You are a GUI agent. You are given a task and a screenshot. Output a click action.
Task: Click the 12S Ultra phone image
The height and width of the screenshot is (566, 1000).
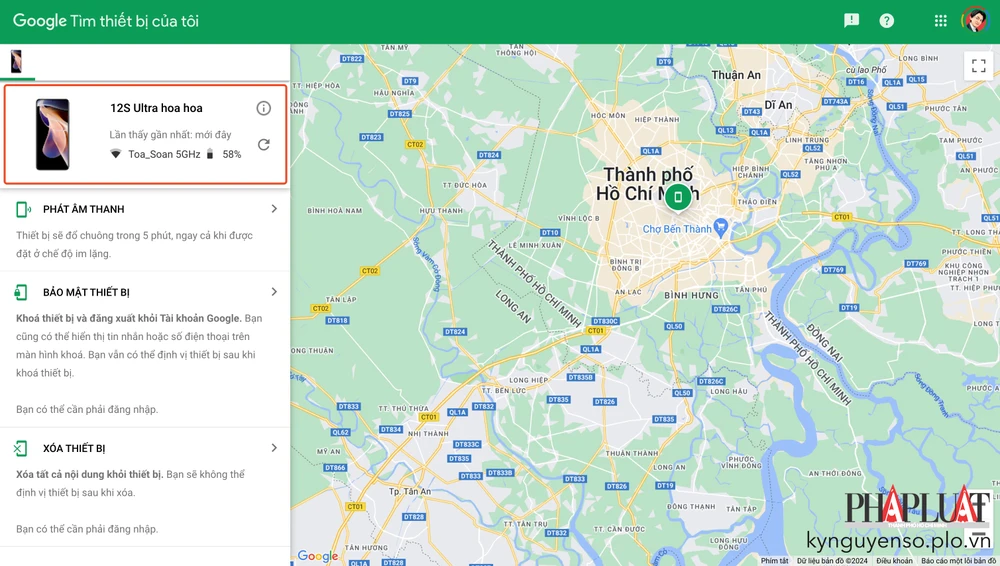(x=52, y=135)
